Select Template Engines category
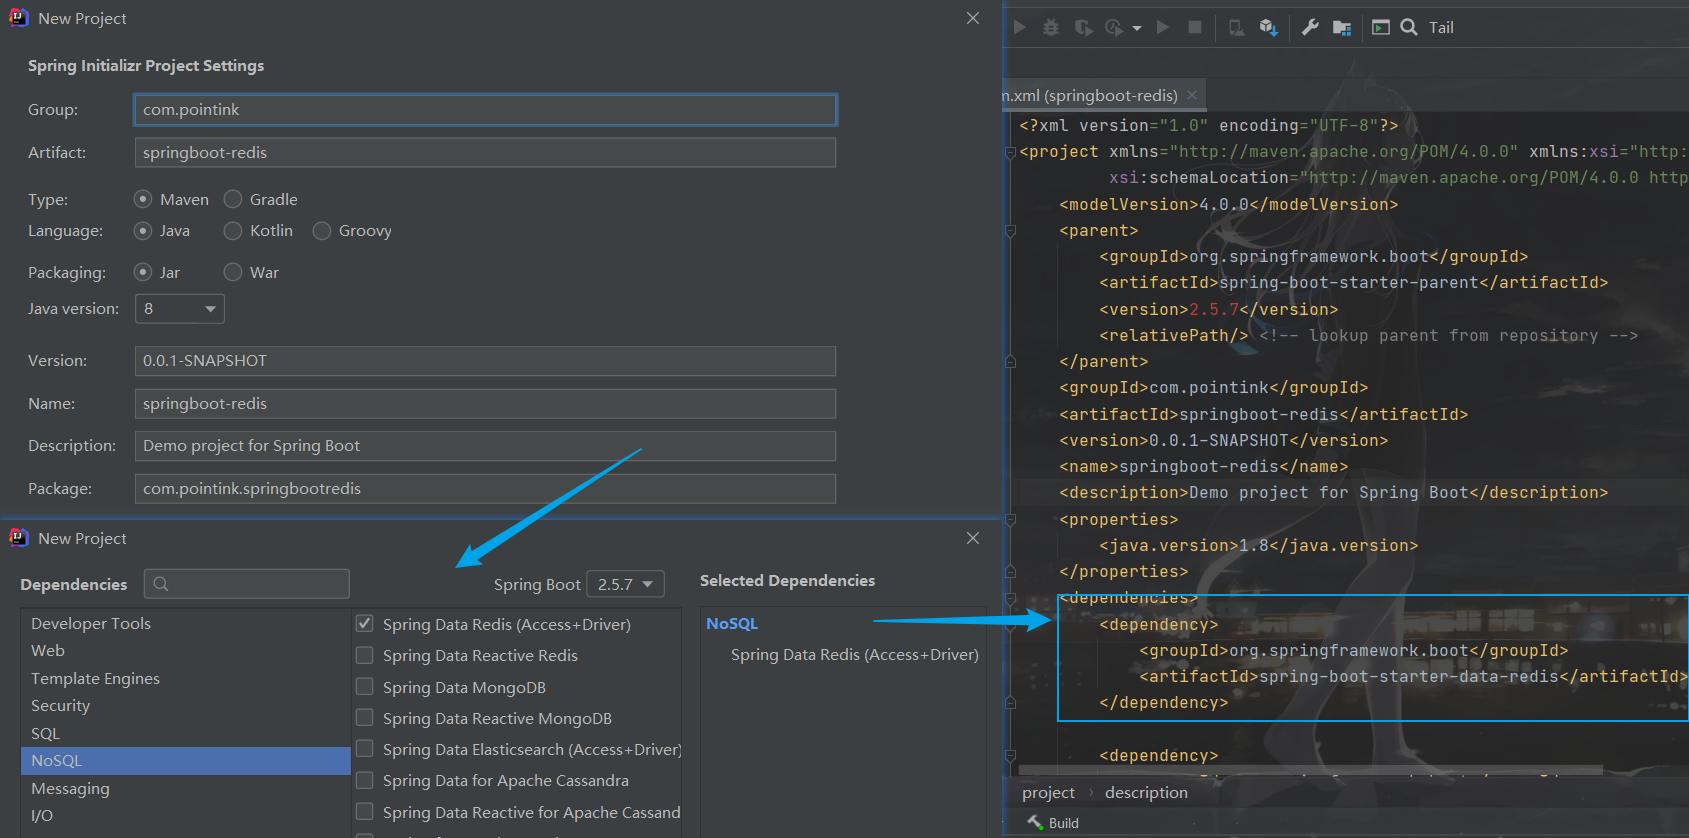Viewport: 1689px width, 838px height. (x=186, y=678)
